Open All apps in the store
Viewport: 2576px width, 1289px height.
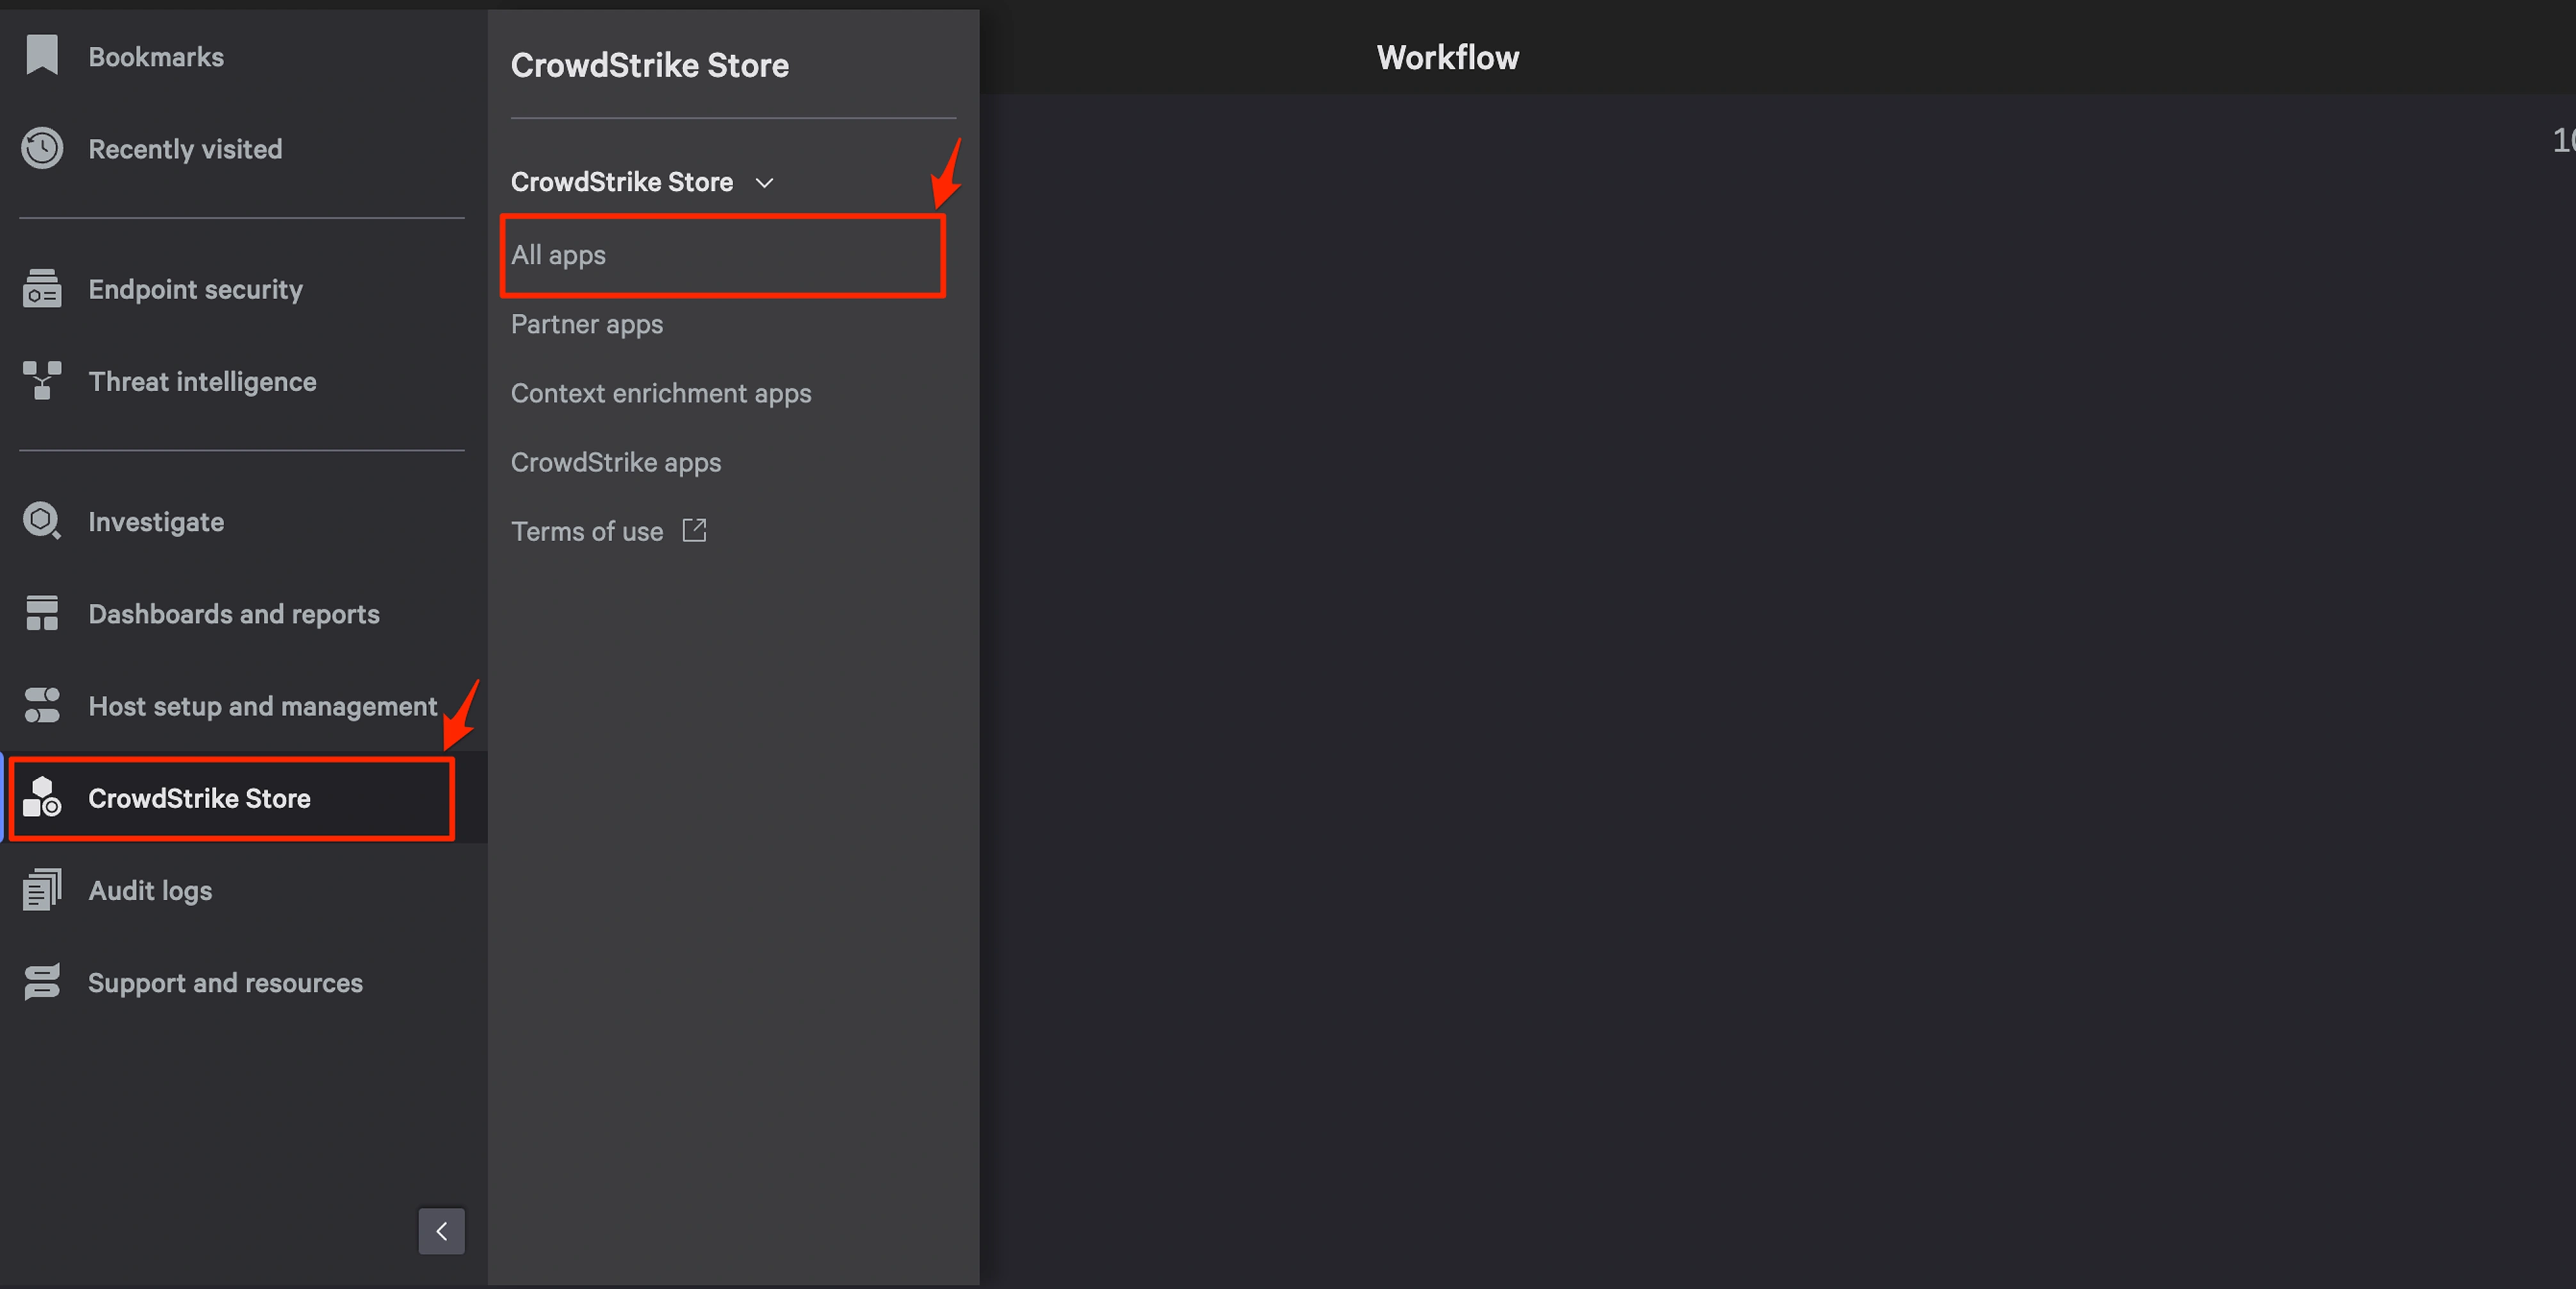pos(558,255)
